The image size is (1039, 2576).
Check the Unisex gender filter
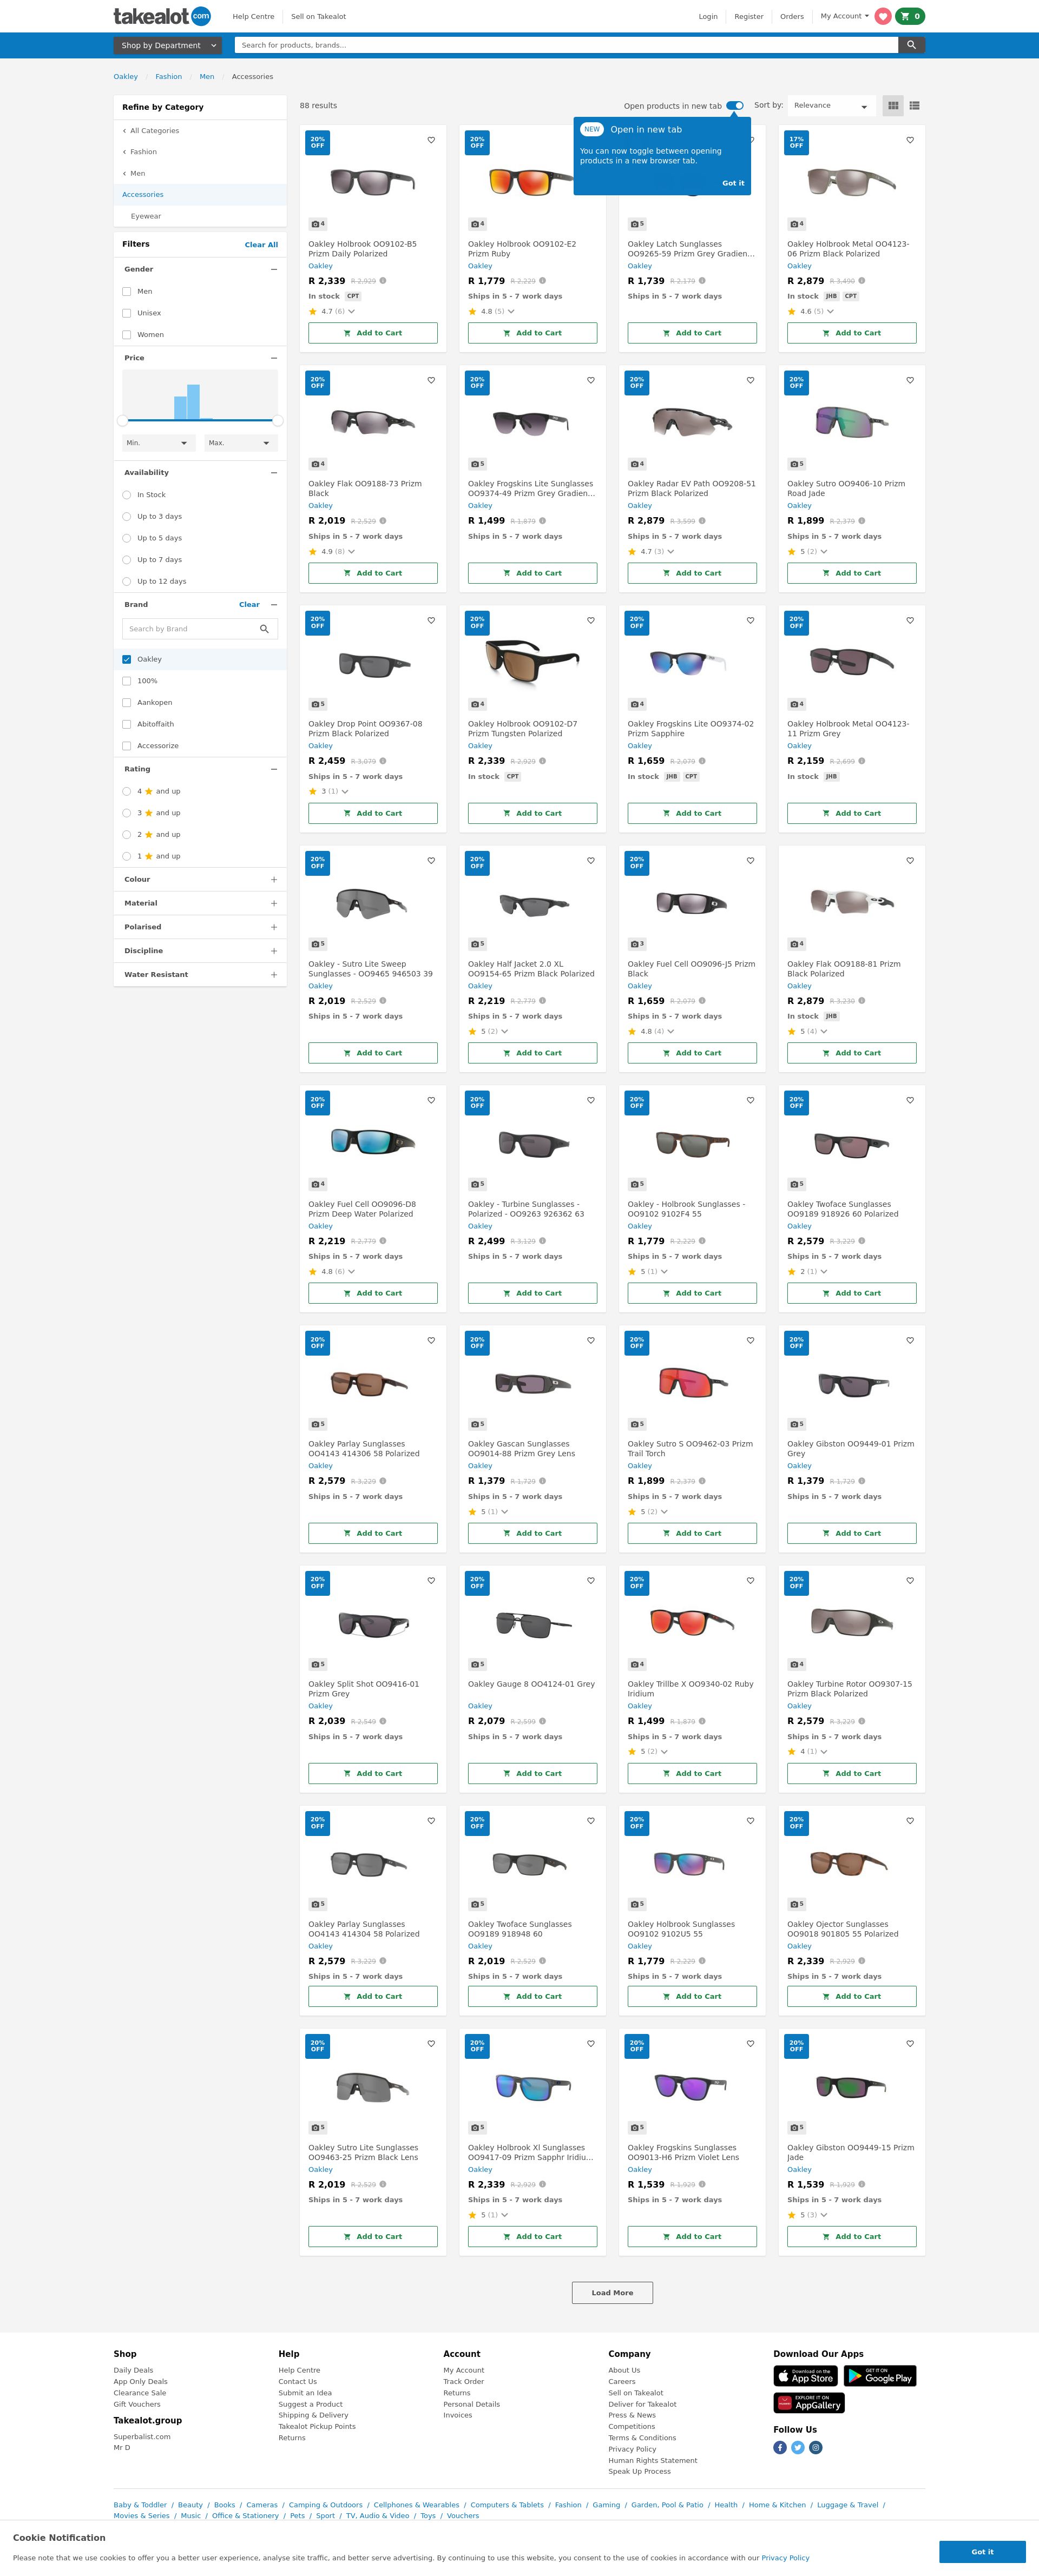coord(127,313)
